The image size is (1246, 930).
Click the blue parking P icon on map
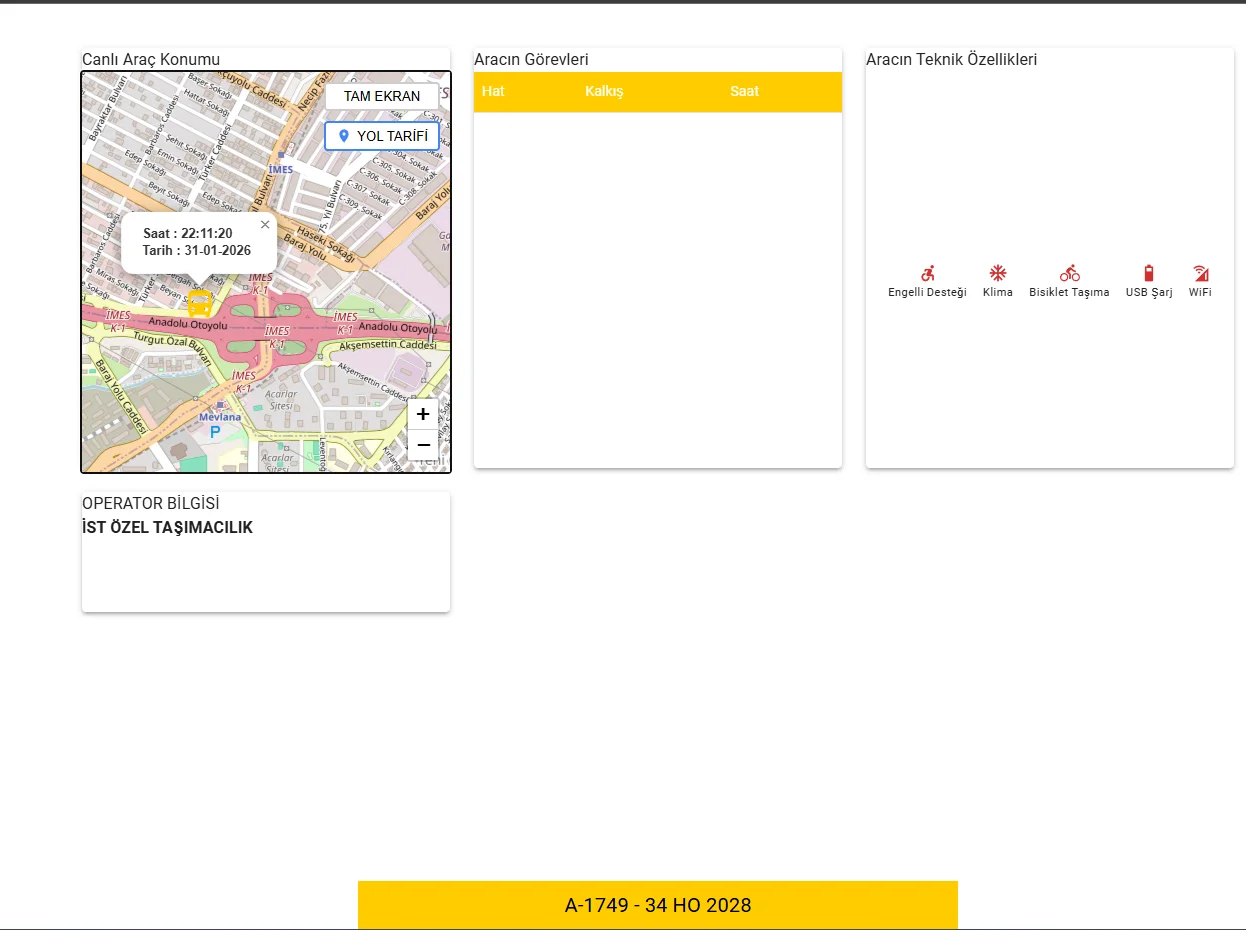point(214,432)
